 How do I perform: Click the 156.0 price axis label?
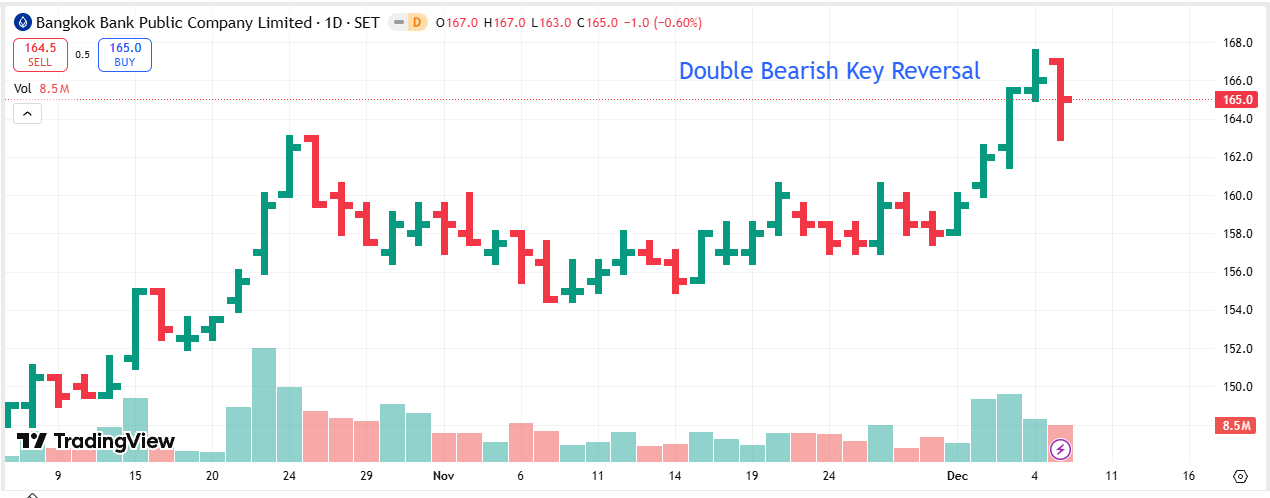[x=1238, y=272]
